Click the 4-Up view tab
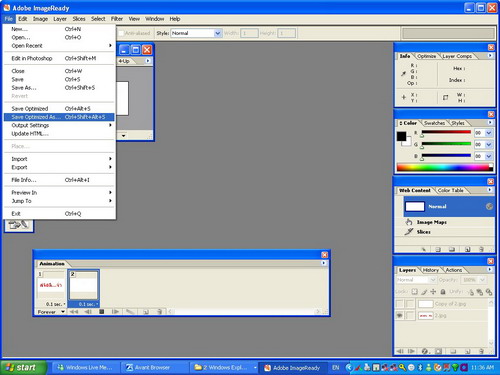This screenshot has width=500, height=375. coord(124,61)
